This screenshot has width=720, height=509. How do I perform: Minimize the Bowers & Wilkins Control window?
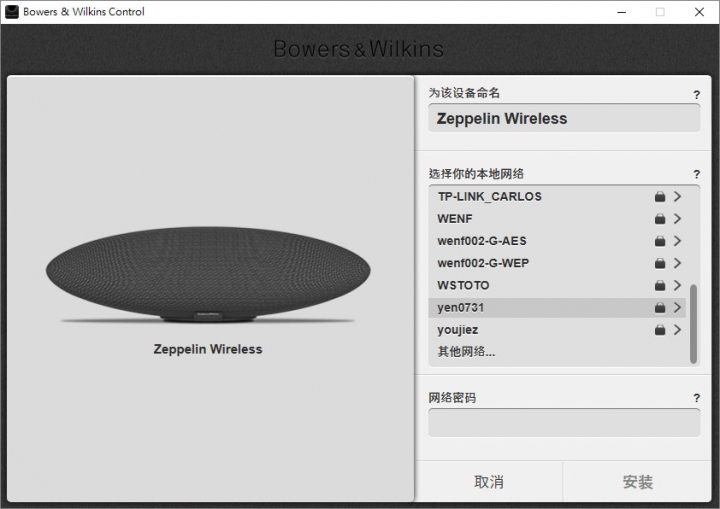(x=622, y=12)
